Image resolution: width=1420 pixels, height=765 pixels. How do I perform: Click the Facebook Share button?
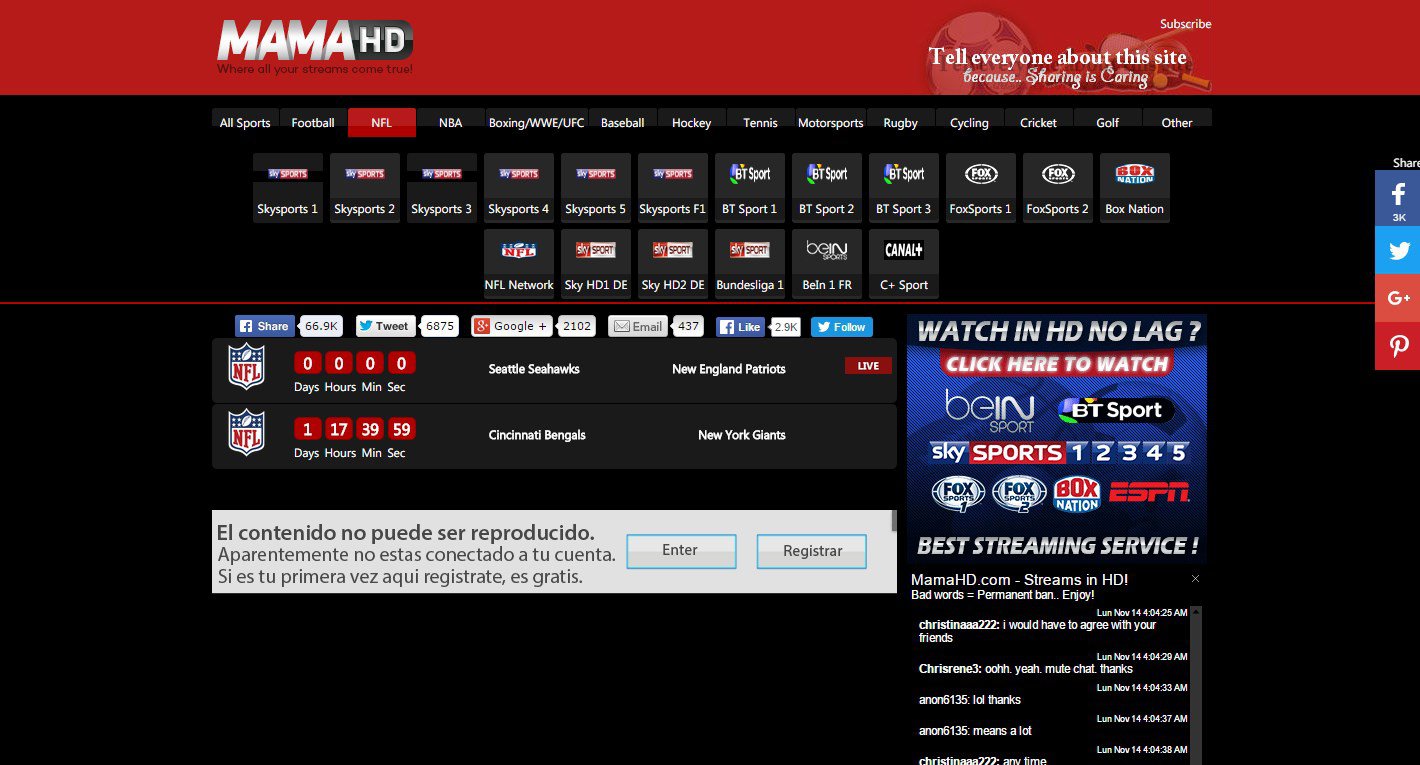point(266,326)
